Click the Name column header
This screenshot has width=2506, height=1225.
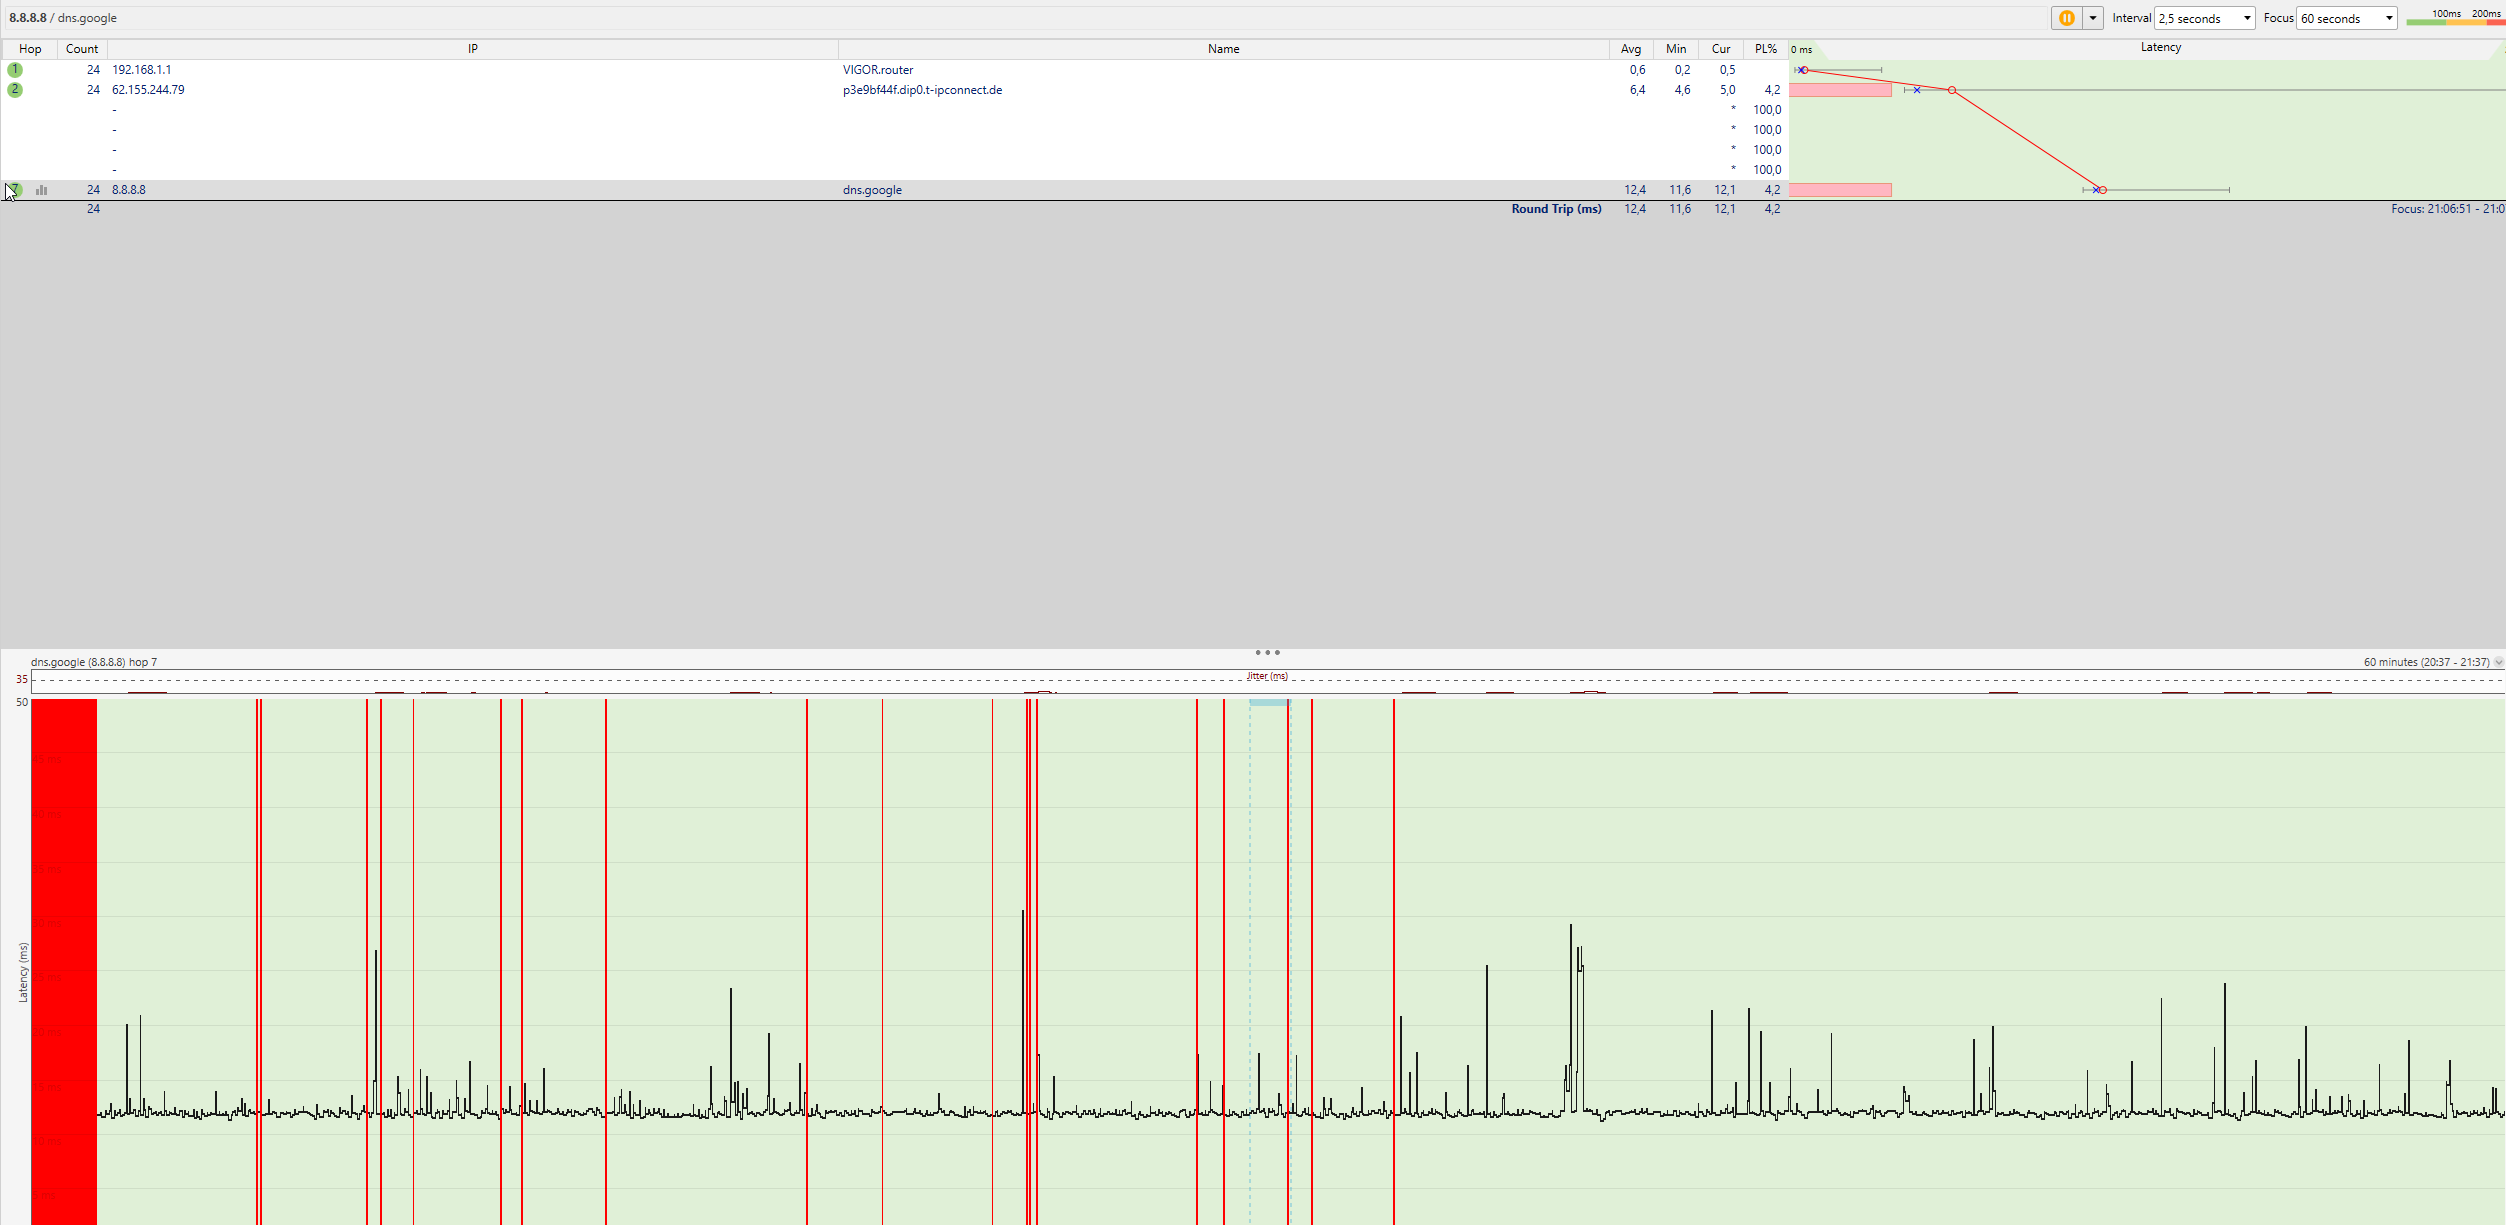(x=1223, y=49)
